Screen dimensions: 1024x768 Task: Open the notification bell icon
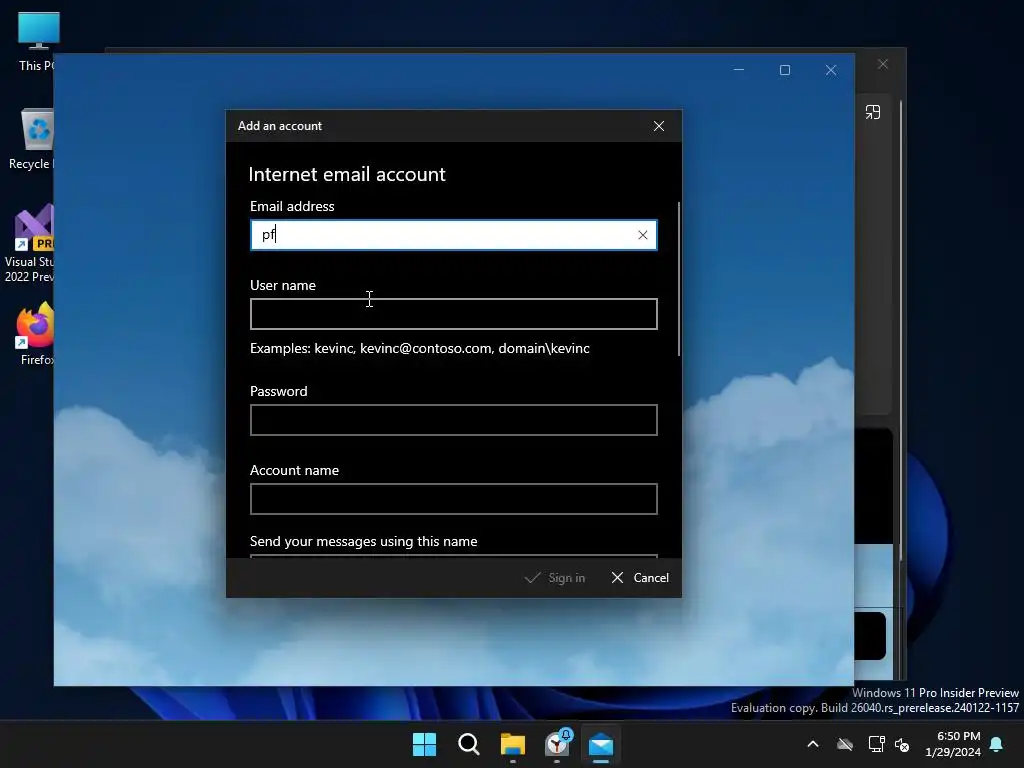(x=996, y=744)
